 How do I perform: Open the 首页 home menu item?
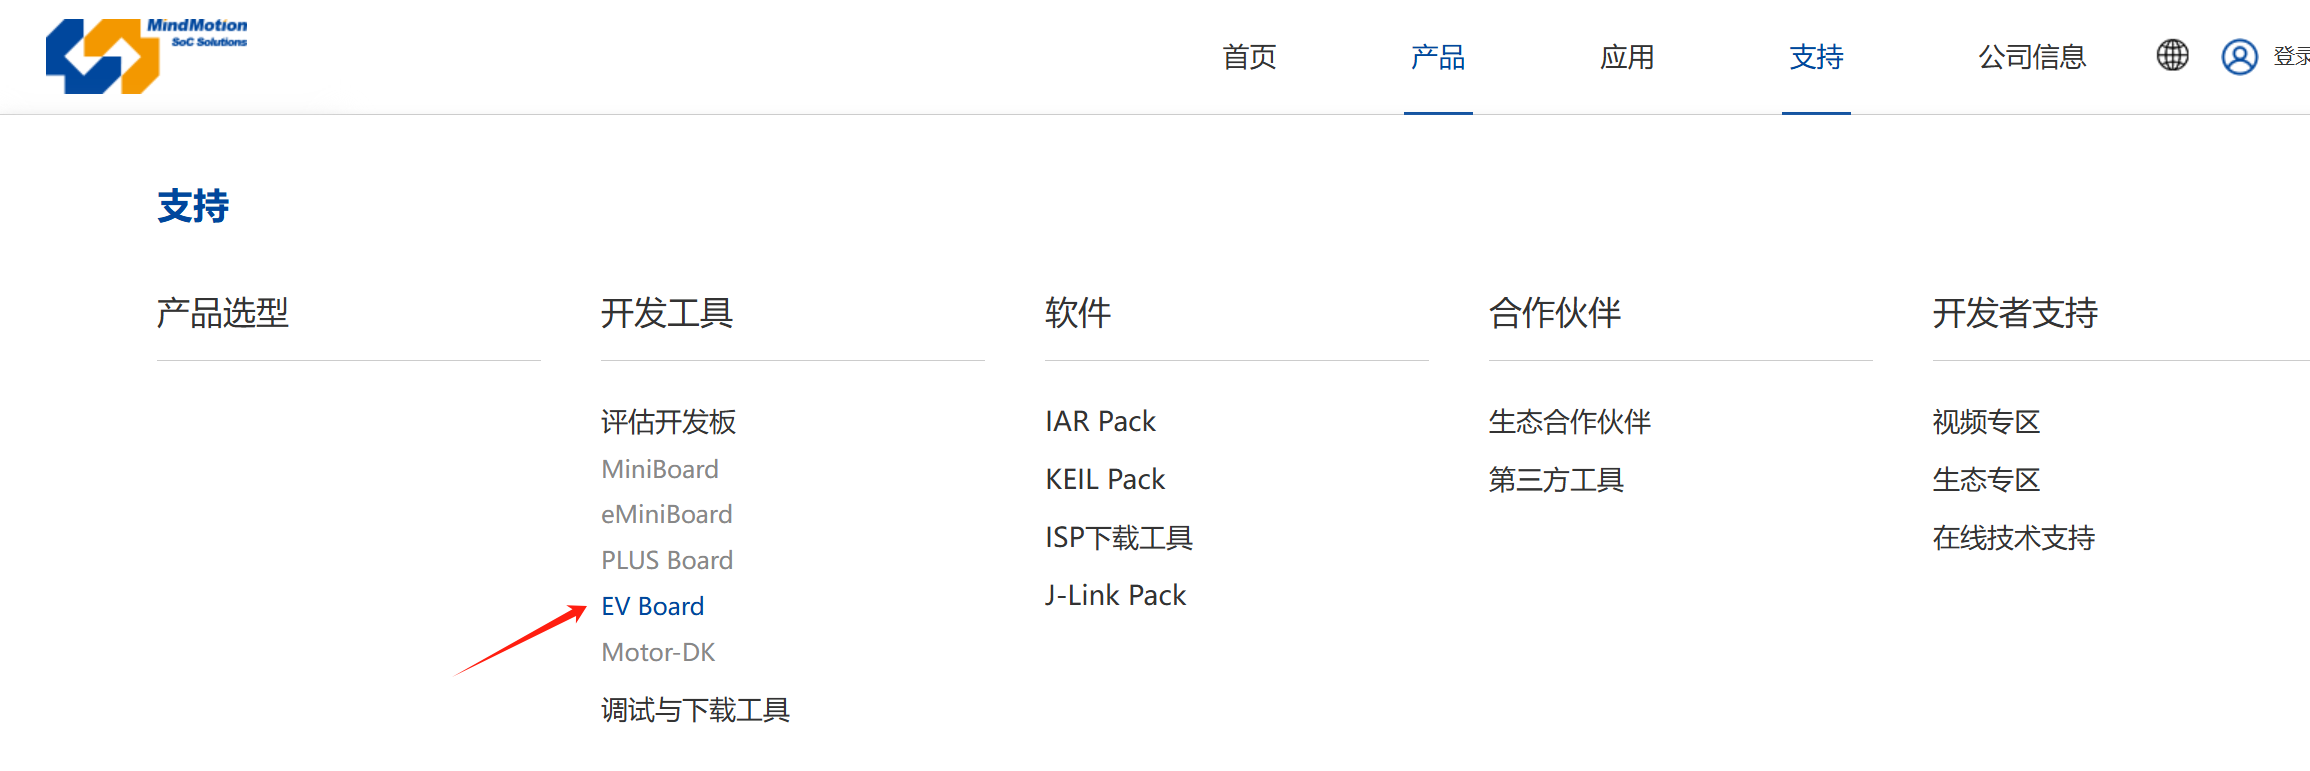pyautogui.click(x=1249, y=57)
